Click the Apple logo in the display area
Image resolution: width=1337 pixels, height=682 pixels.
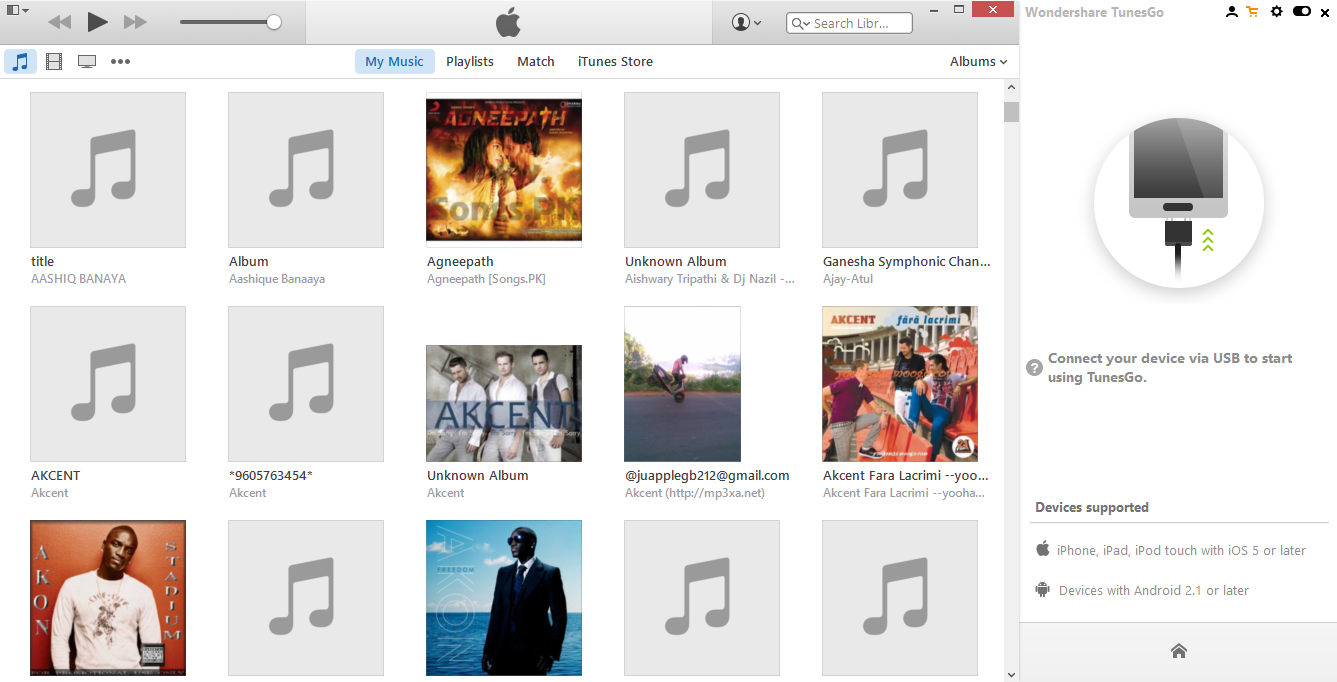tap(508, 22)
